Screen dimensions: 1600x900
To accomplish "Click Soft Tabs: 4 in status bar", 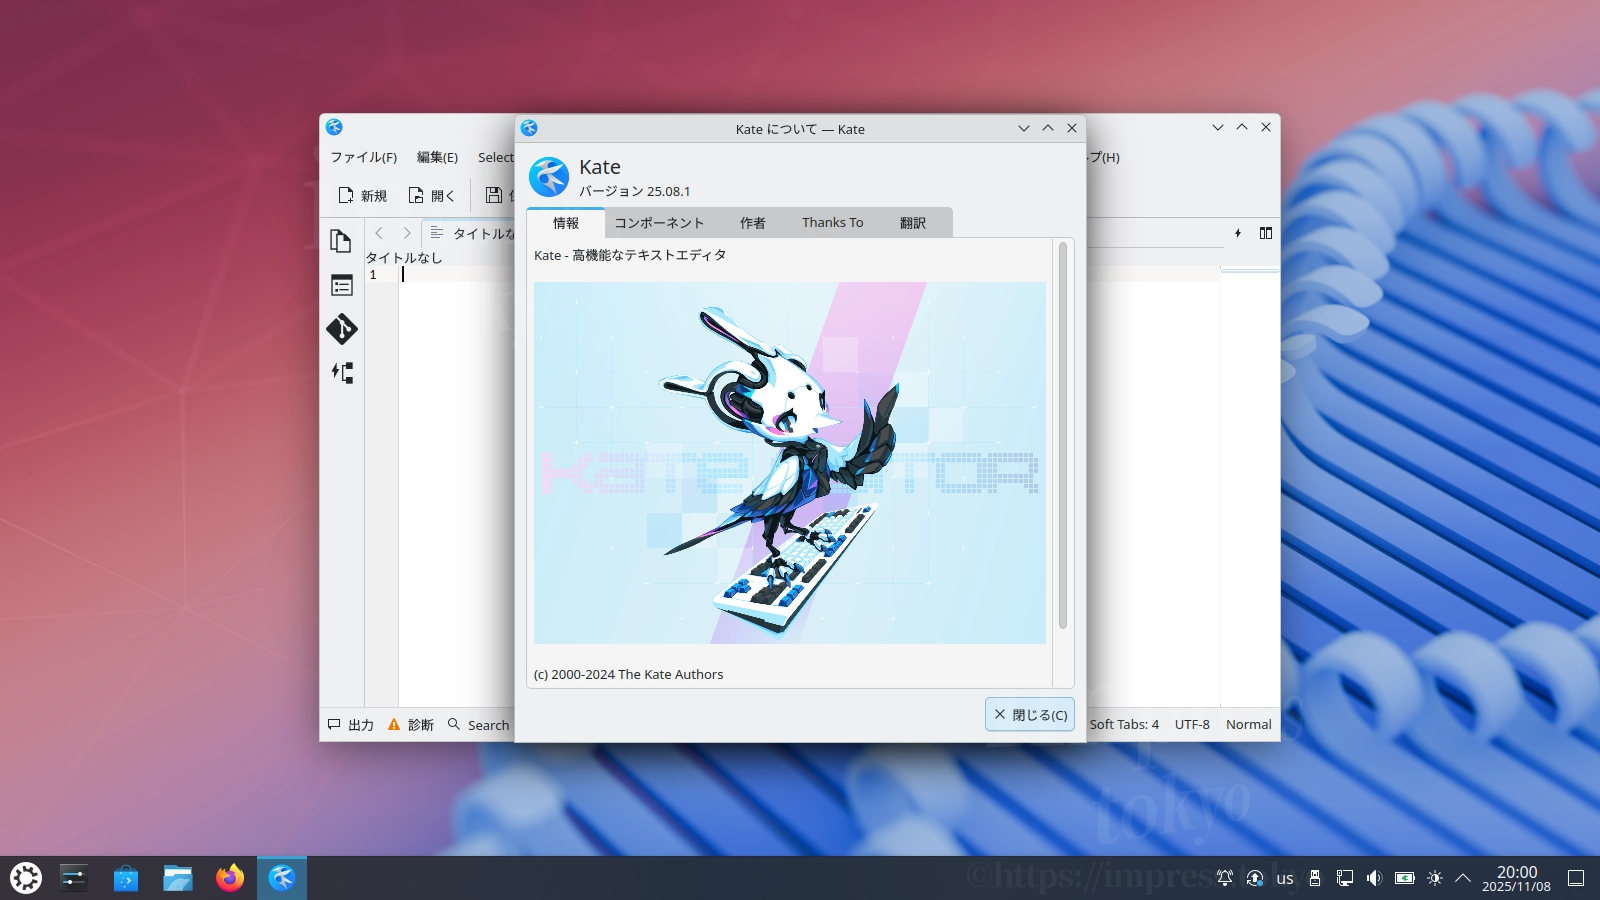I will [x=1124, y=724].
